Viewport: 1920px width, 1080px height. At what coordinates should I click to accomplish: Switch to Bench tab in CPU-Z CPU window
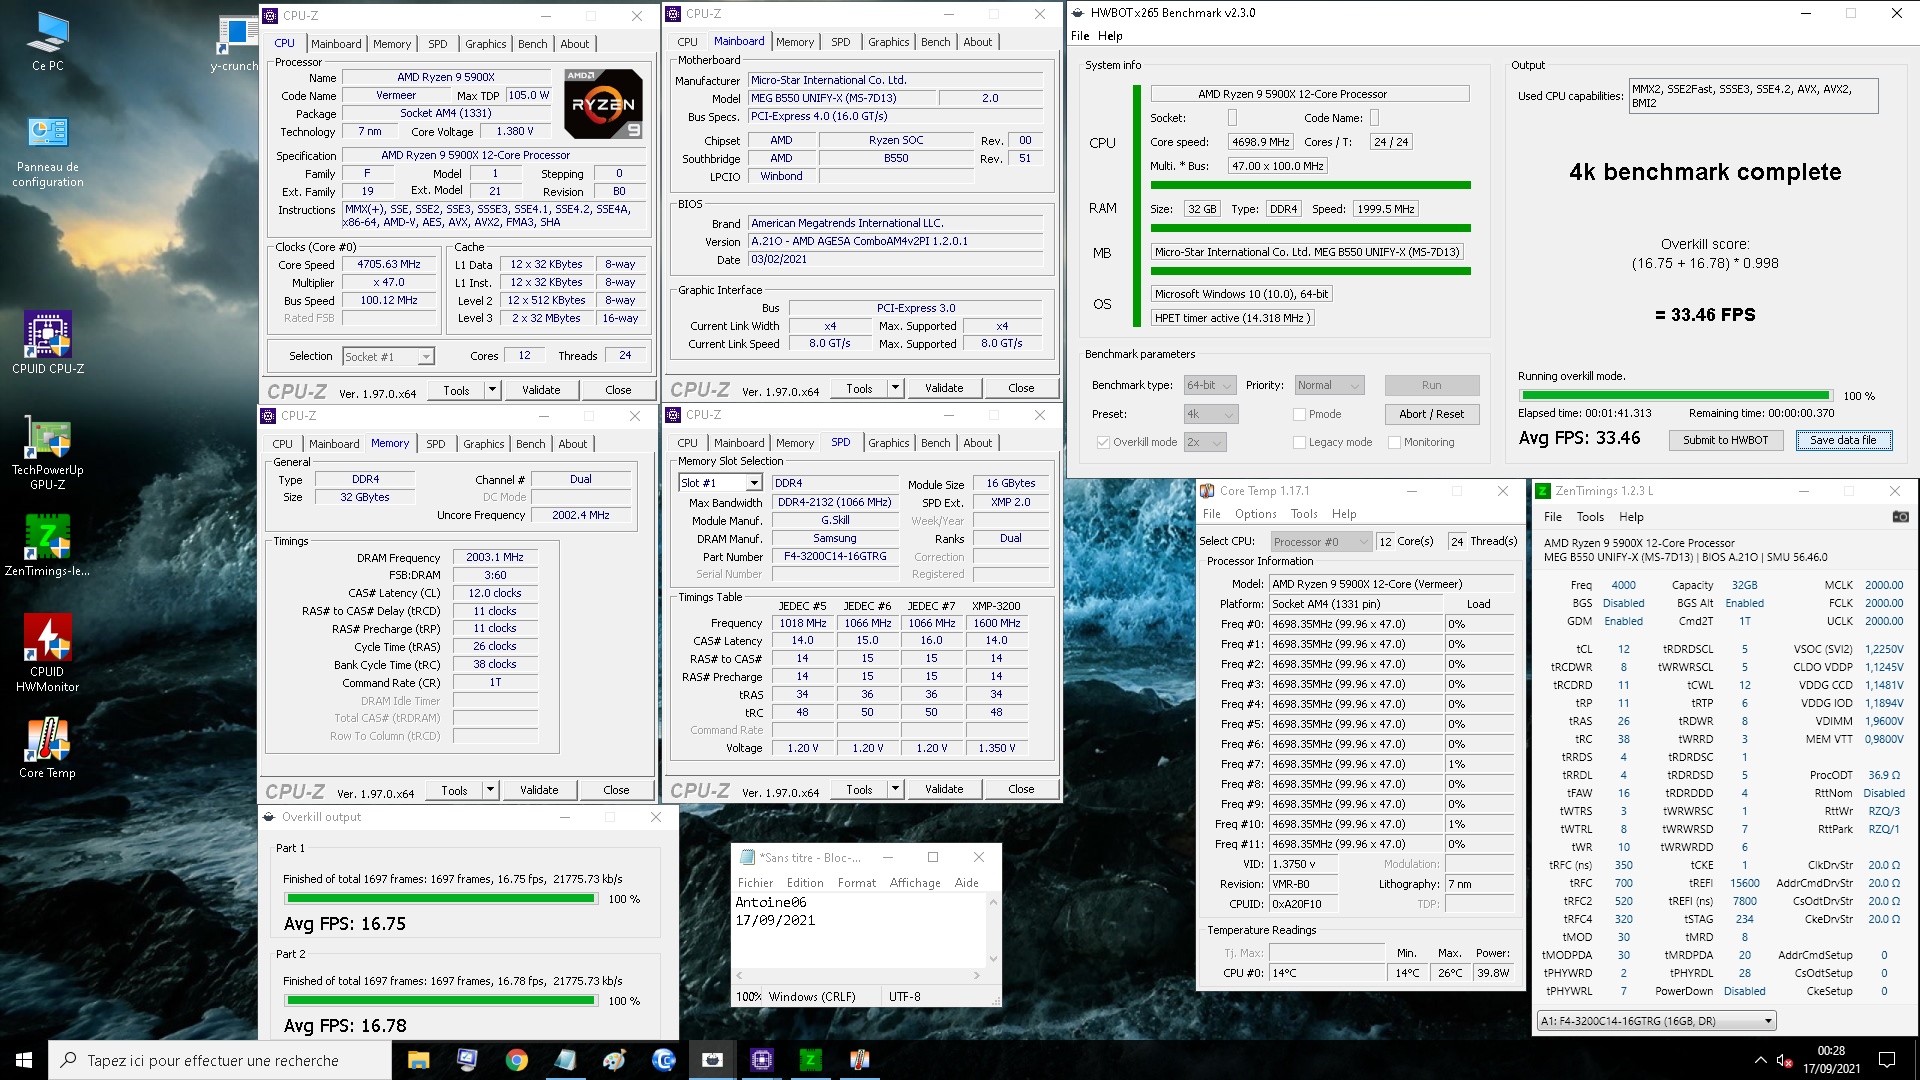click(532, 44)
